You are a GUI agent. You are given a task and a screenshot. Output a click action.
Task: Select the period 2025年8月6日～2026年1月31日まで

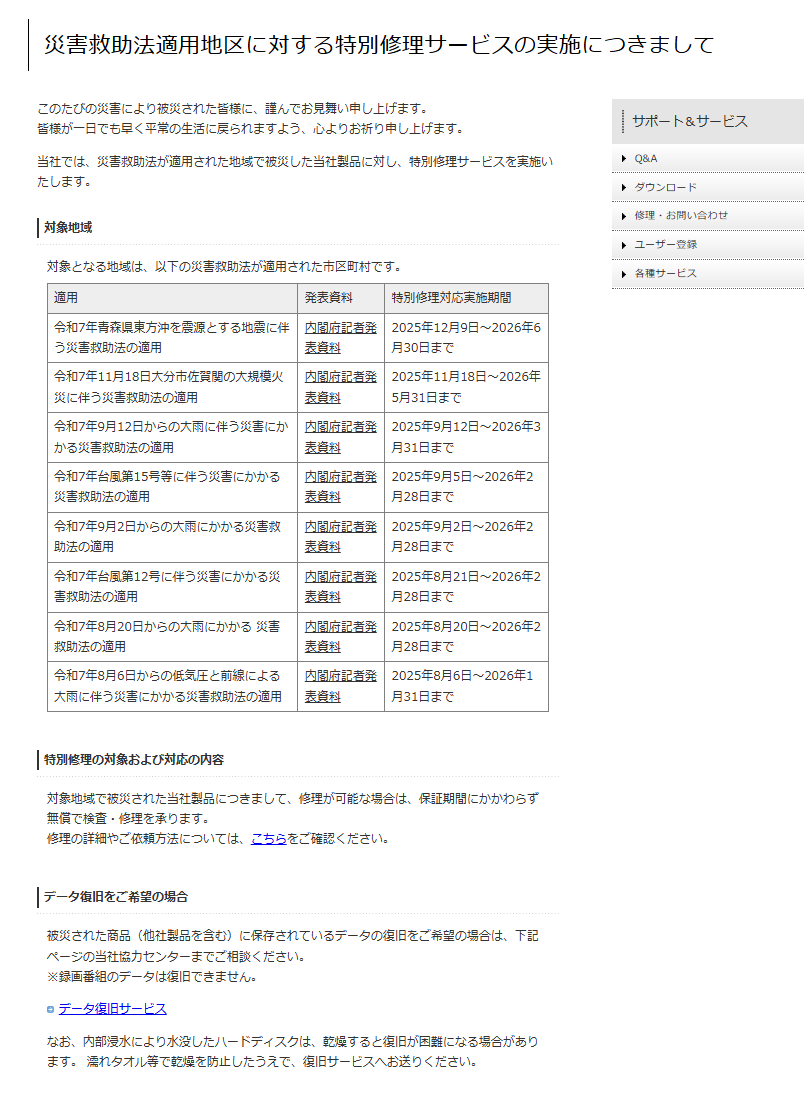(467, 686)
